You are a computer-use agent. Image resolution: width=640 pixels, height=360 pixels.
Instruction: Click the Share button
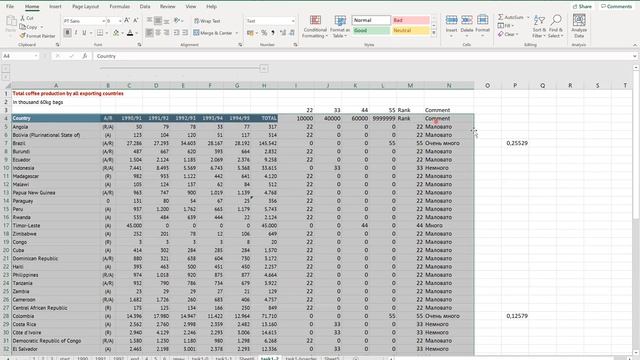582,7
